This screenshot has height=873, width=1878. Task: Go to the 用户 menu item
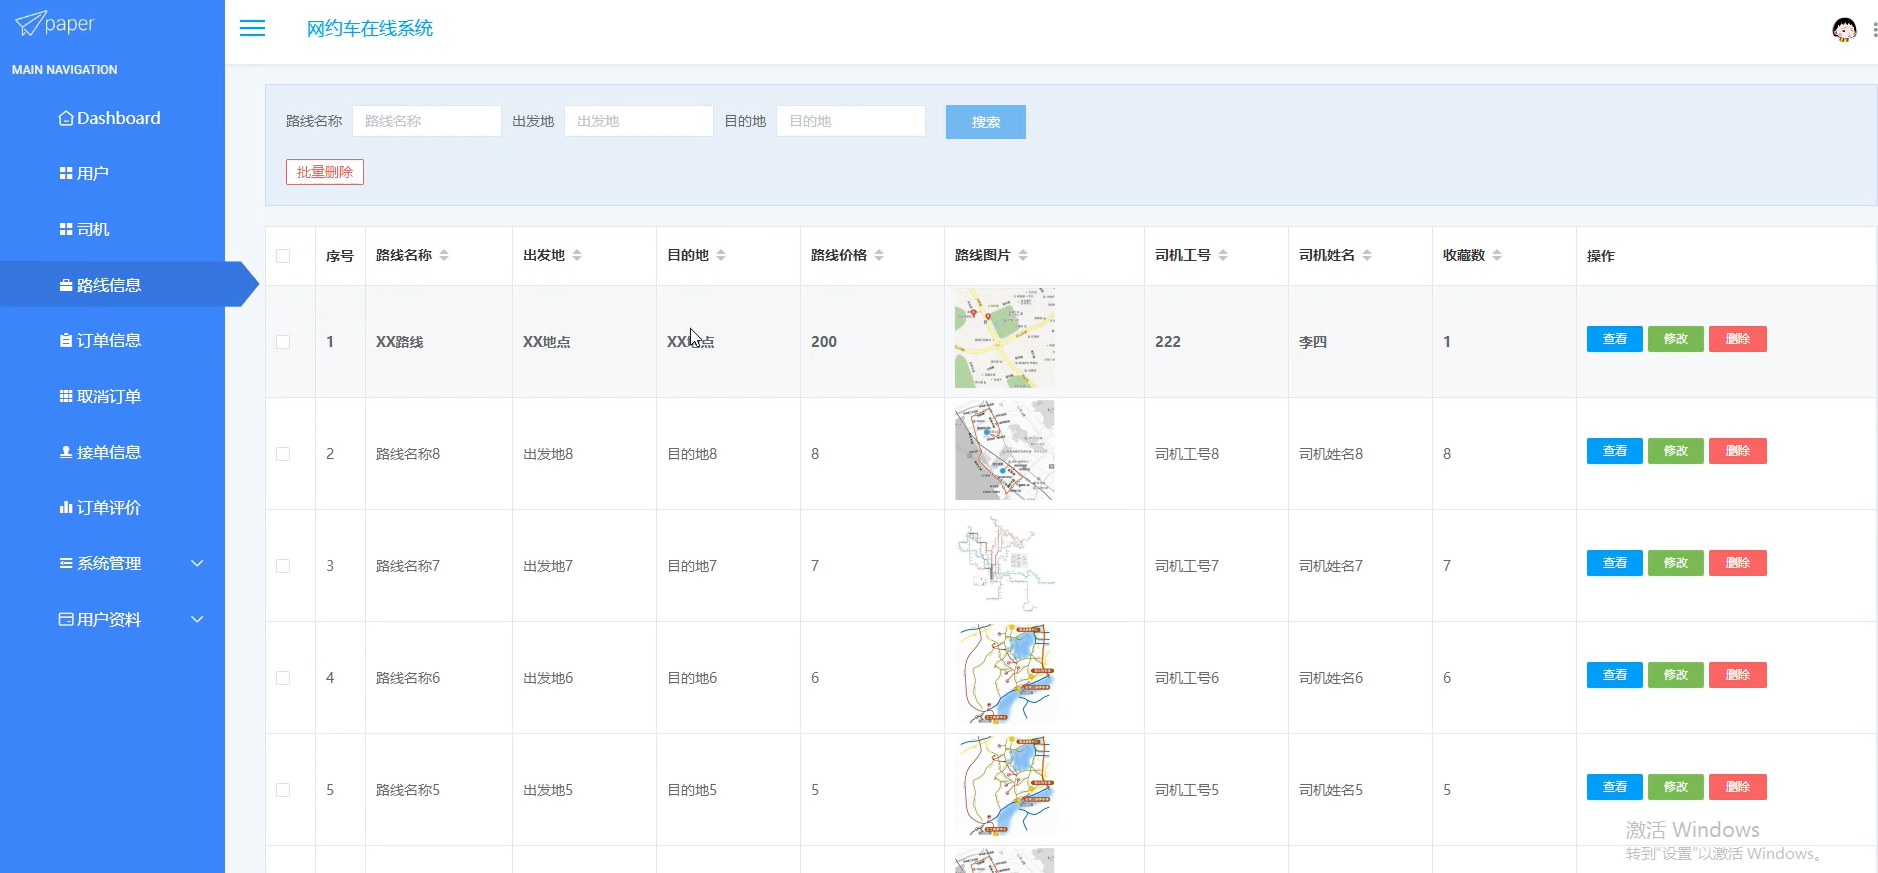(112, 173)
